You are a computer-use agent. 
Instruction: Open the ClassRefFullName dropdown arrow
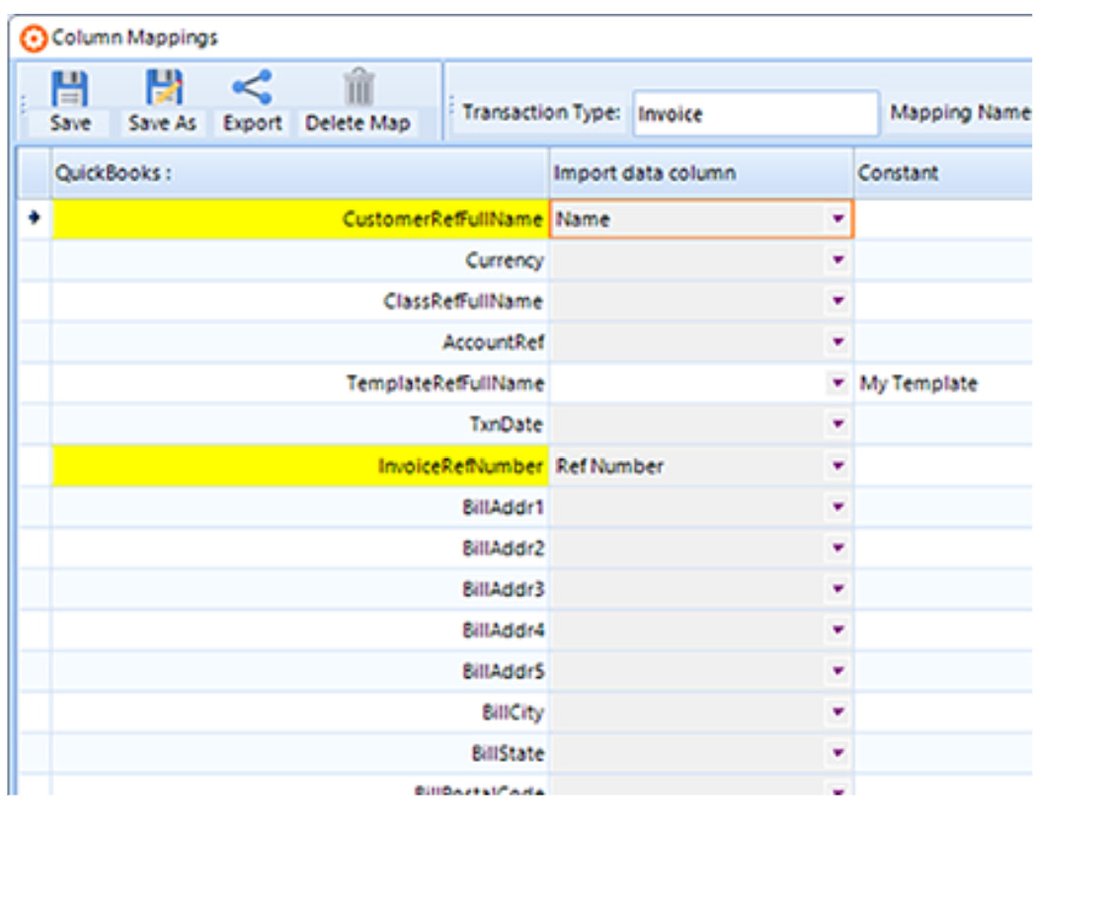(x=838, y=301)
